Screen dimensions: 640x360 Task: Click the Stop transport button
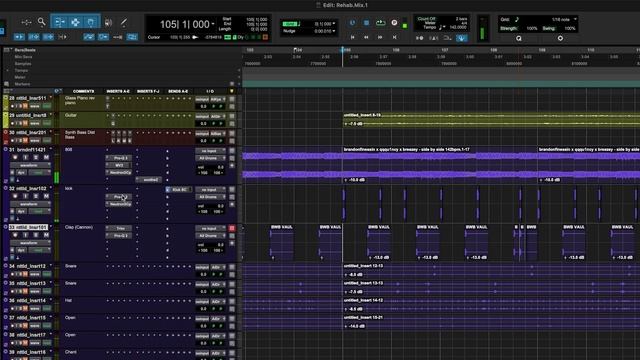(367, 23)
